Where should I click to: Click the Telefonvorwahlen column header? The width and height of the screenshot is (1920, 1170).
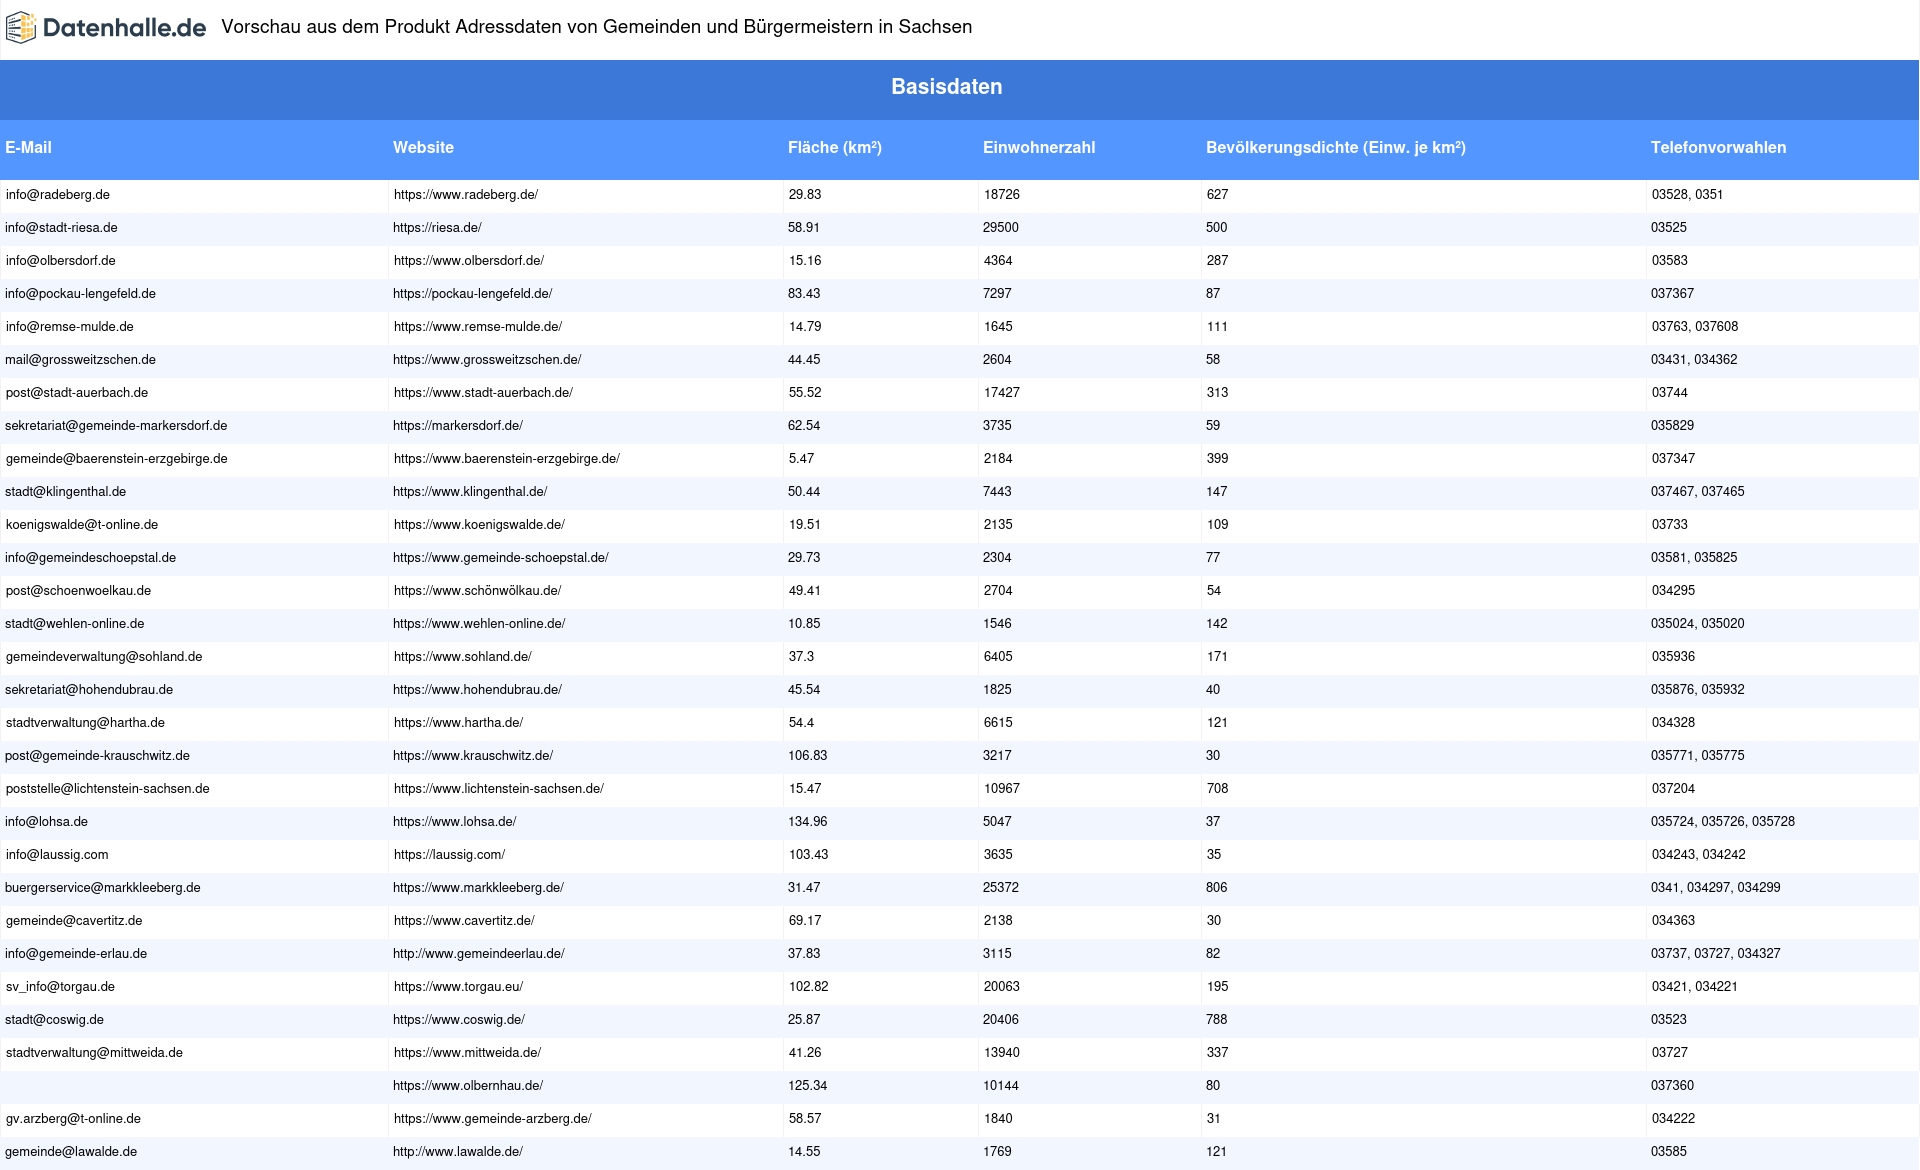[x=1718, y=147]
